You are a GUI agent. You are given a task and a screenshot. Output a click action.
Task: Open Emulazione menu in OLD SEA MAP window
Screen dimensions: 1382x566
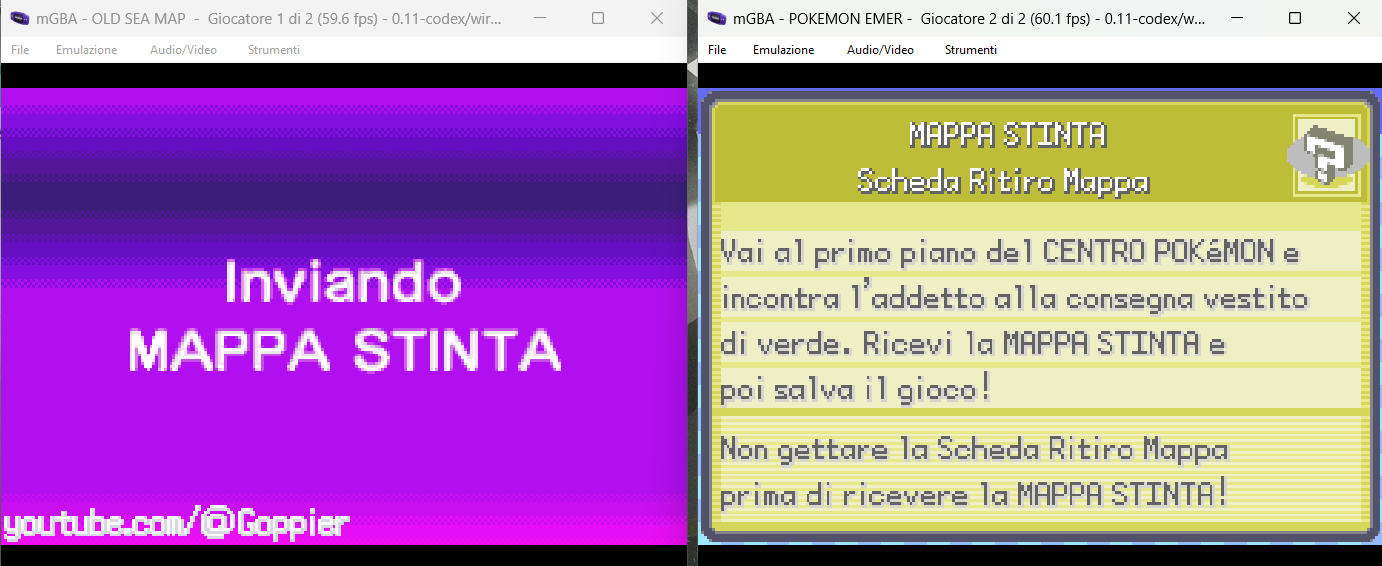(86, 50)
